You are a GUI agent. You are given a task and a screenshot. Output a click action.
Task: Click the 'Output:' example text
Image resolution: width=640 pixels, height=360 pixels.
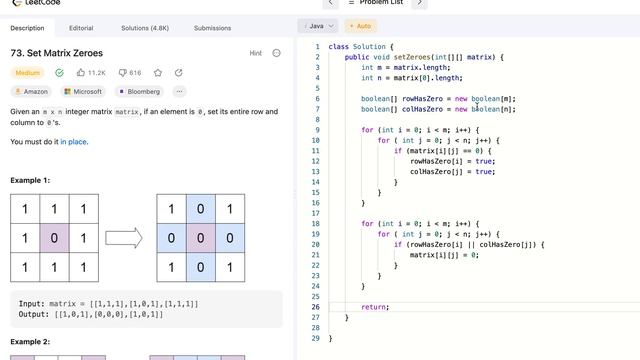(91, 314)
